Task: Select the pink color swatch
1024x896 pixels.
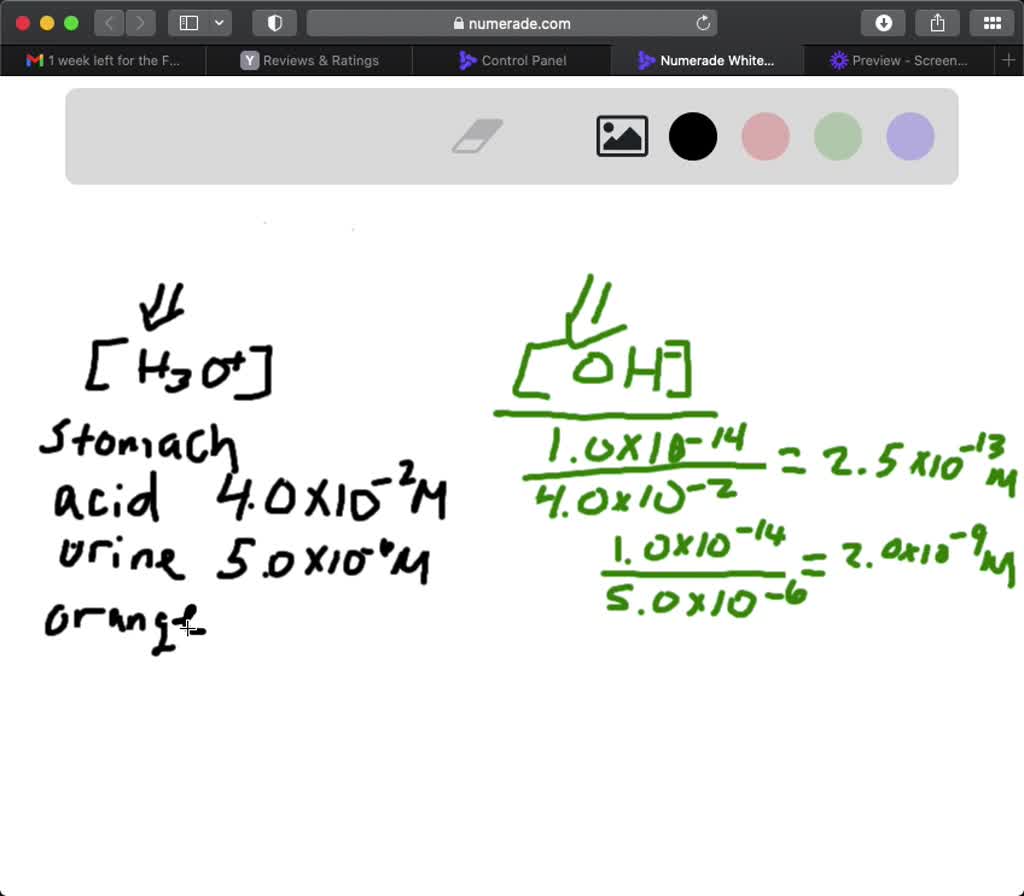Action: click(x=765, y=137)
